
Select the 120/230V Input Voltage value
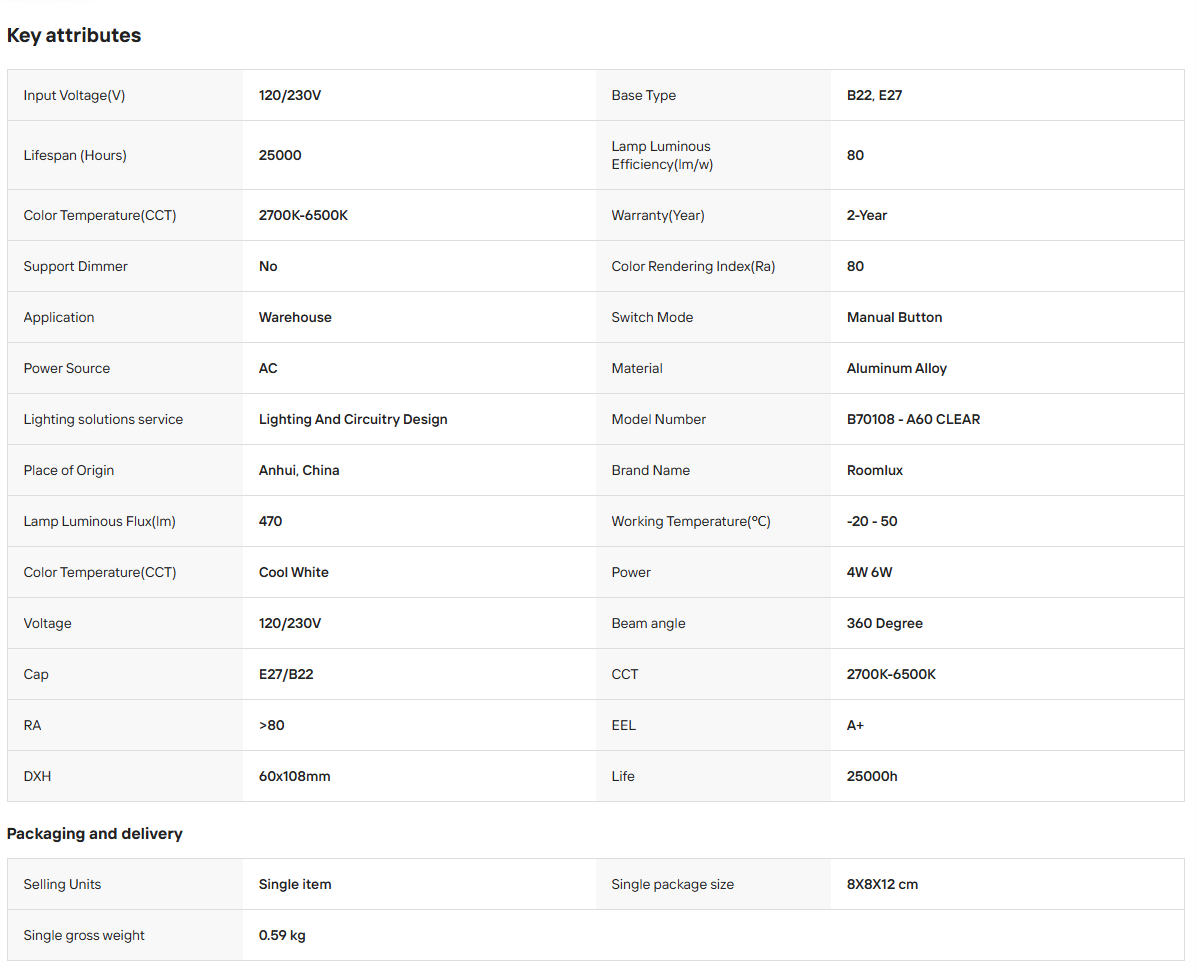pos(290,95)
